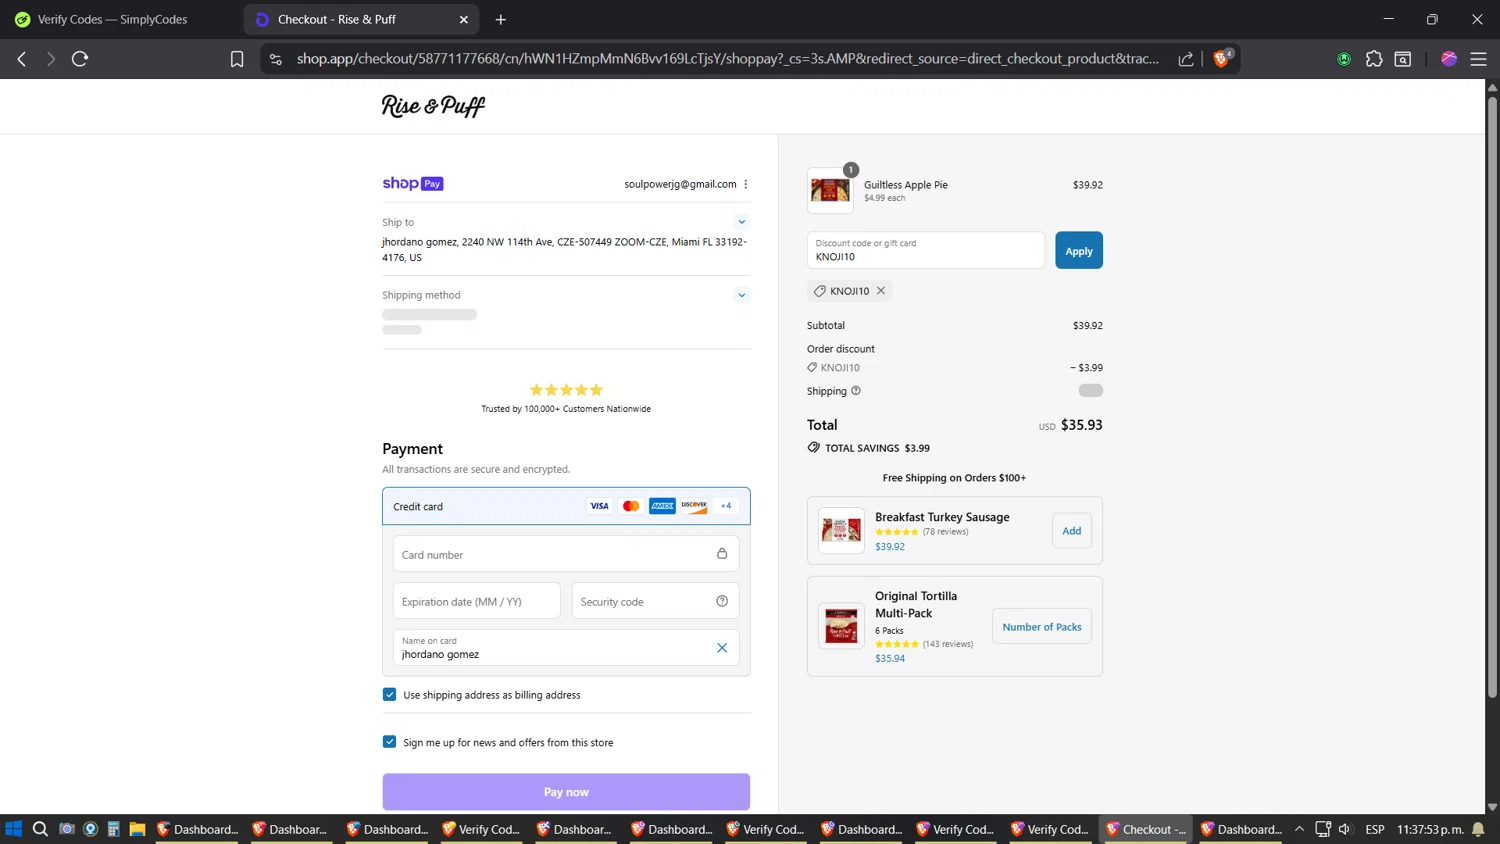Click the Visa card icon
This screenshot has width=1500, height=844.
(599, 506)
